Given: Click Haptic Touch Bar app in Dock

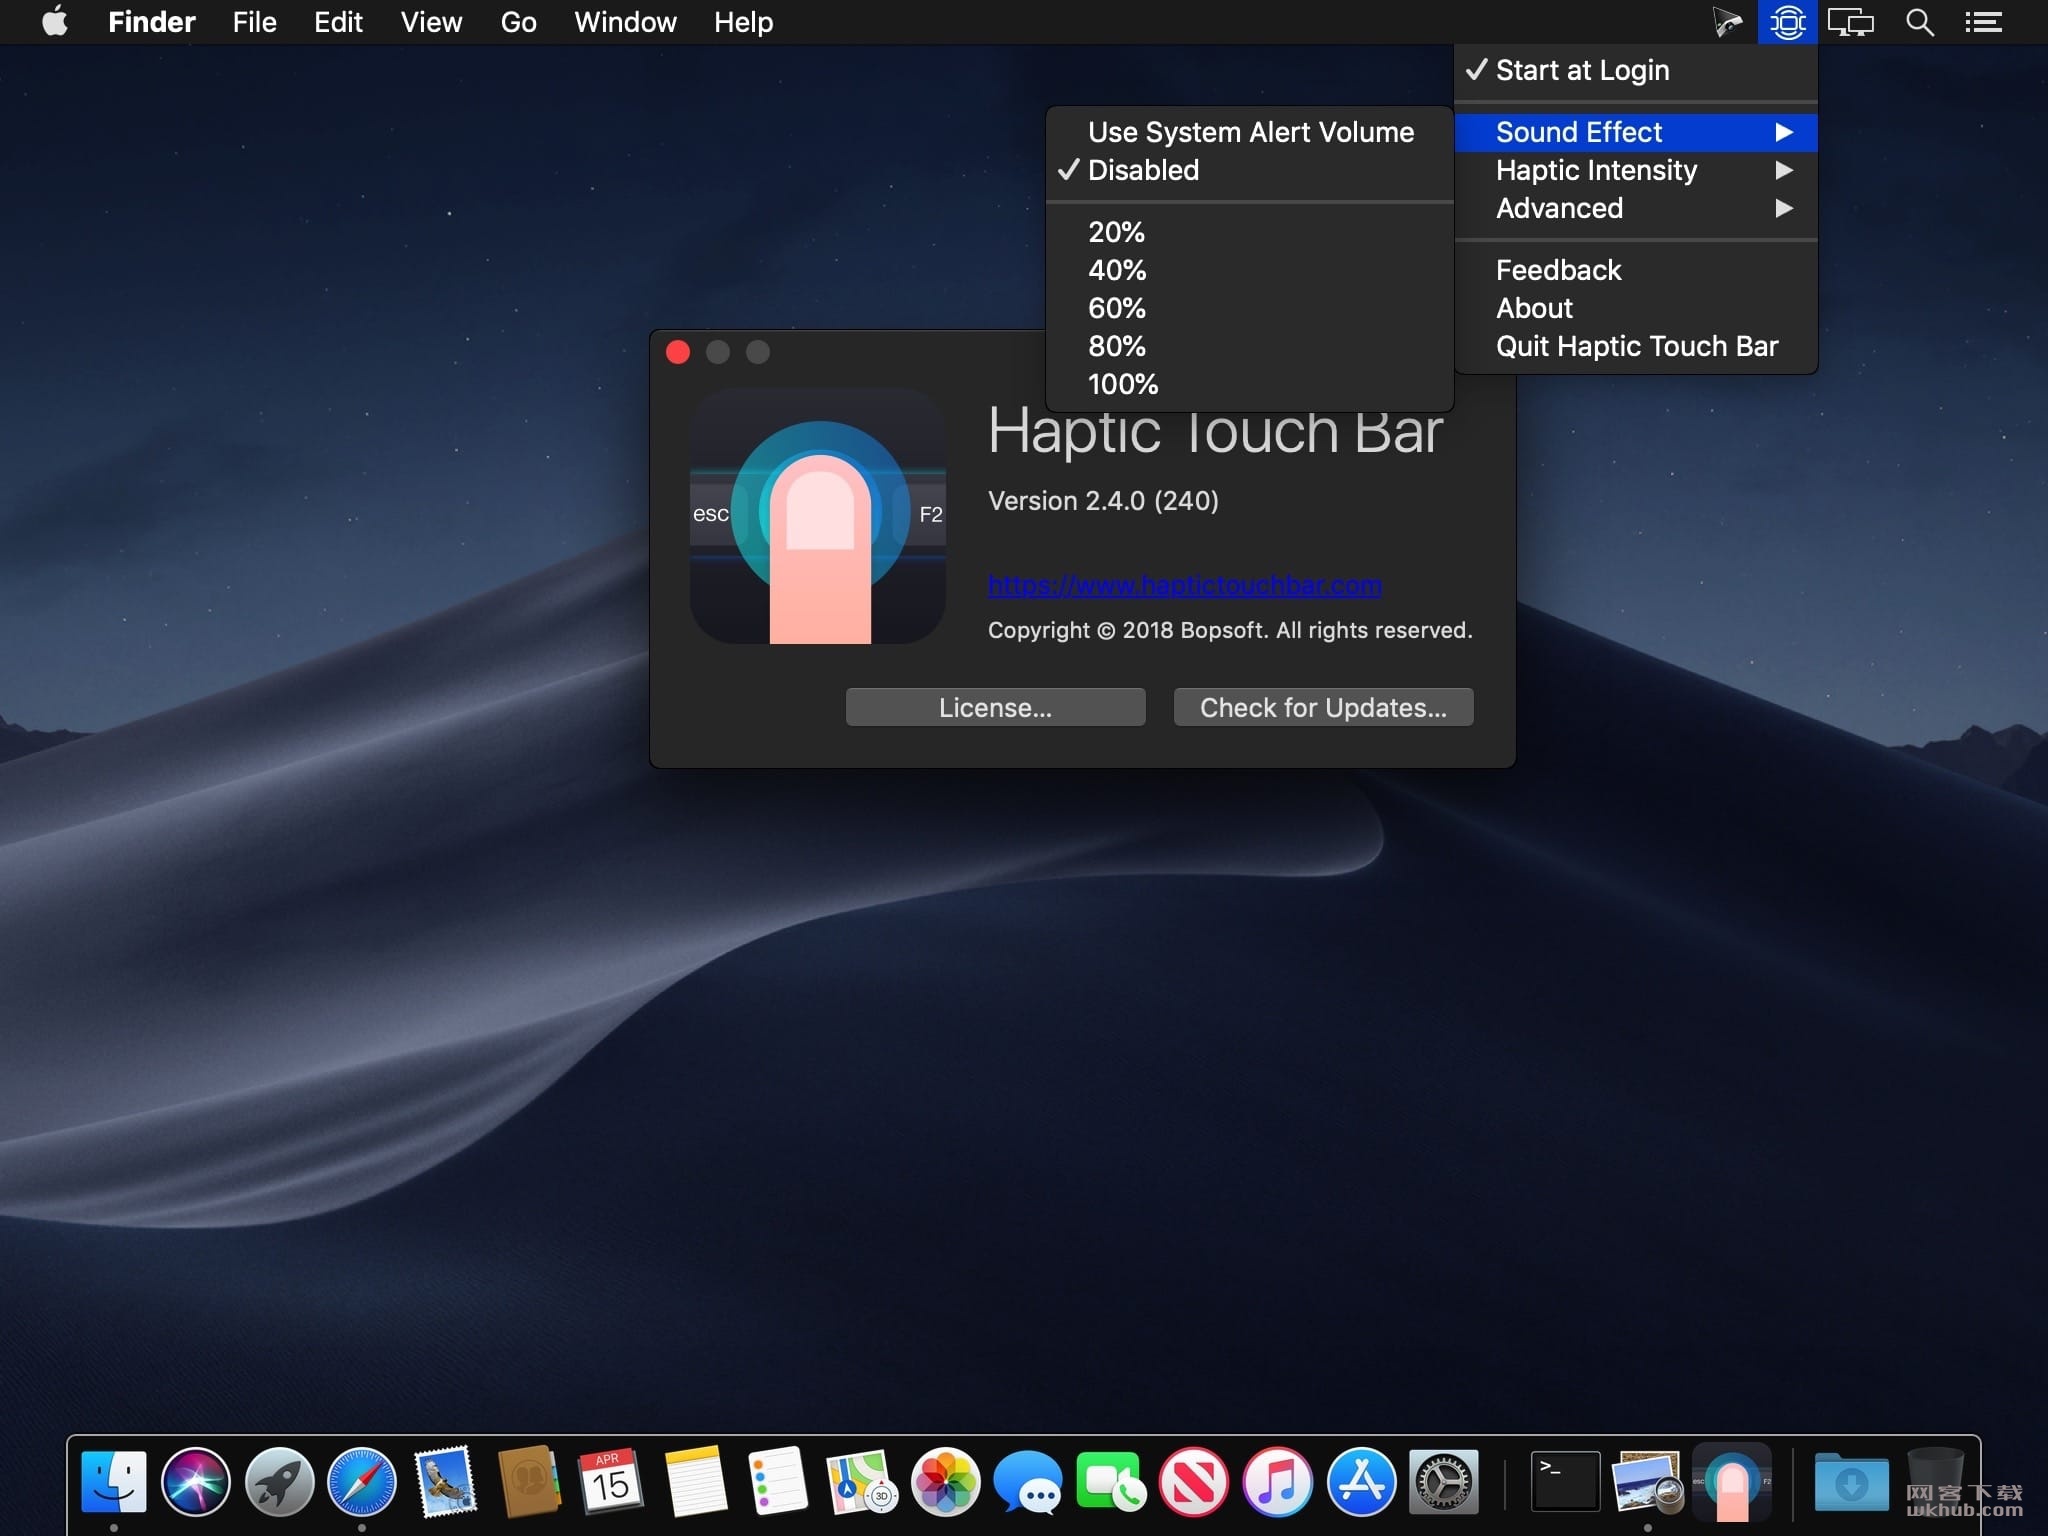Looking at the screenshot, I should [1732, 1481].
